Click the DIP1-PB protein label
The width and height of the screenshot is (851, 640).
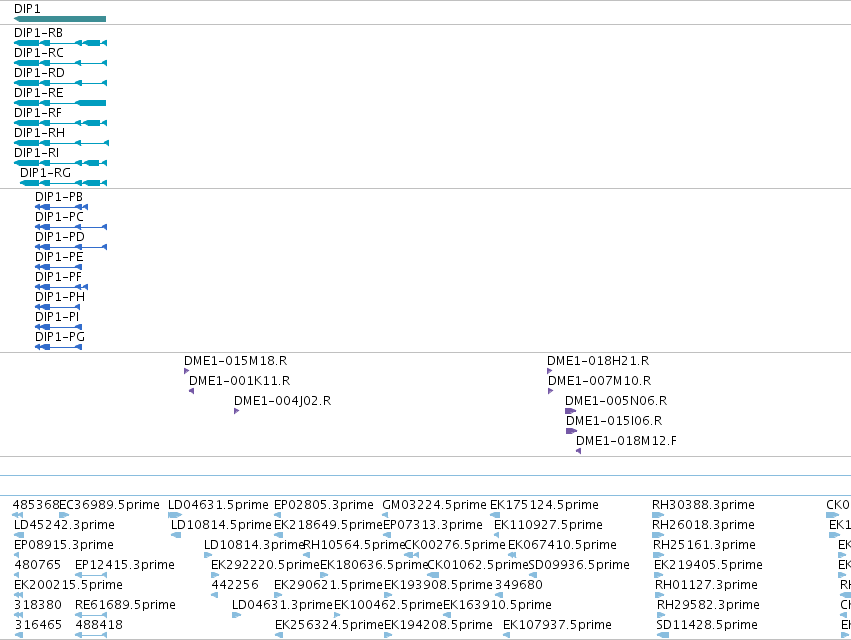tap(59, 197)
